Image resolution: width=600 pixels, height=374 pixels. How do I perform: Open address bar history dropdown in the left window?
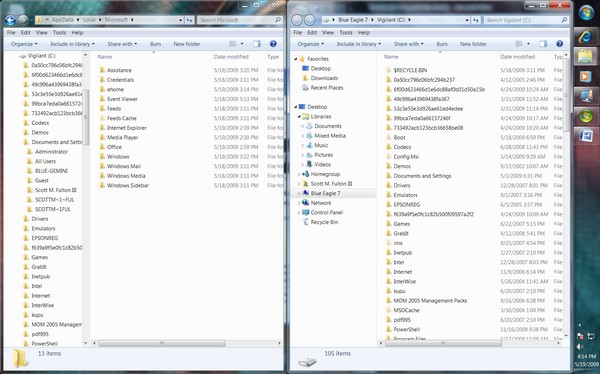[x=181, y=20]
